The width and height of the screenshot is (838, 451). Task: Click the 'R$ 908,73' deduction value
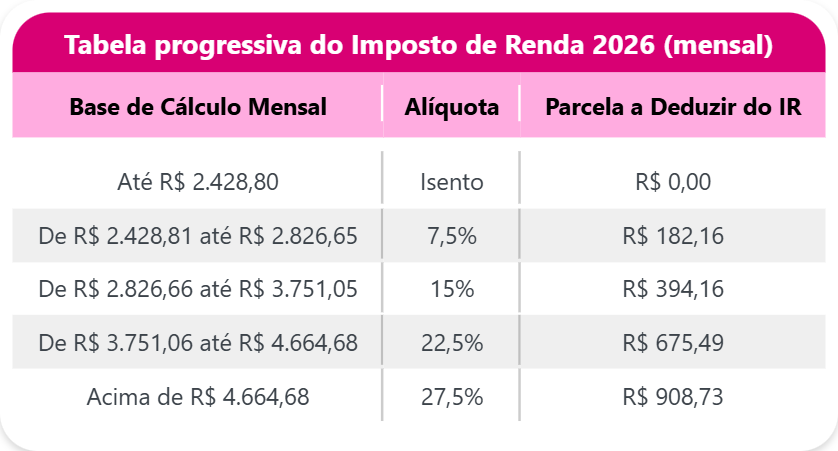[x=673, y=396]
